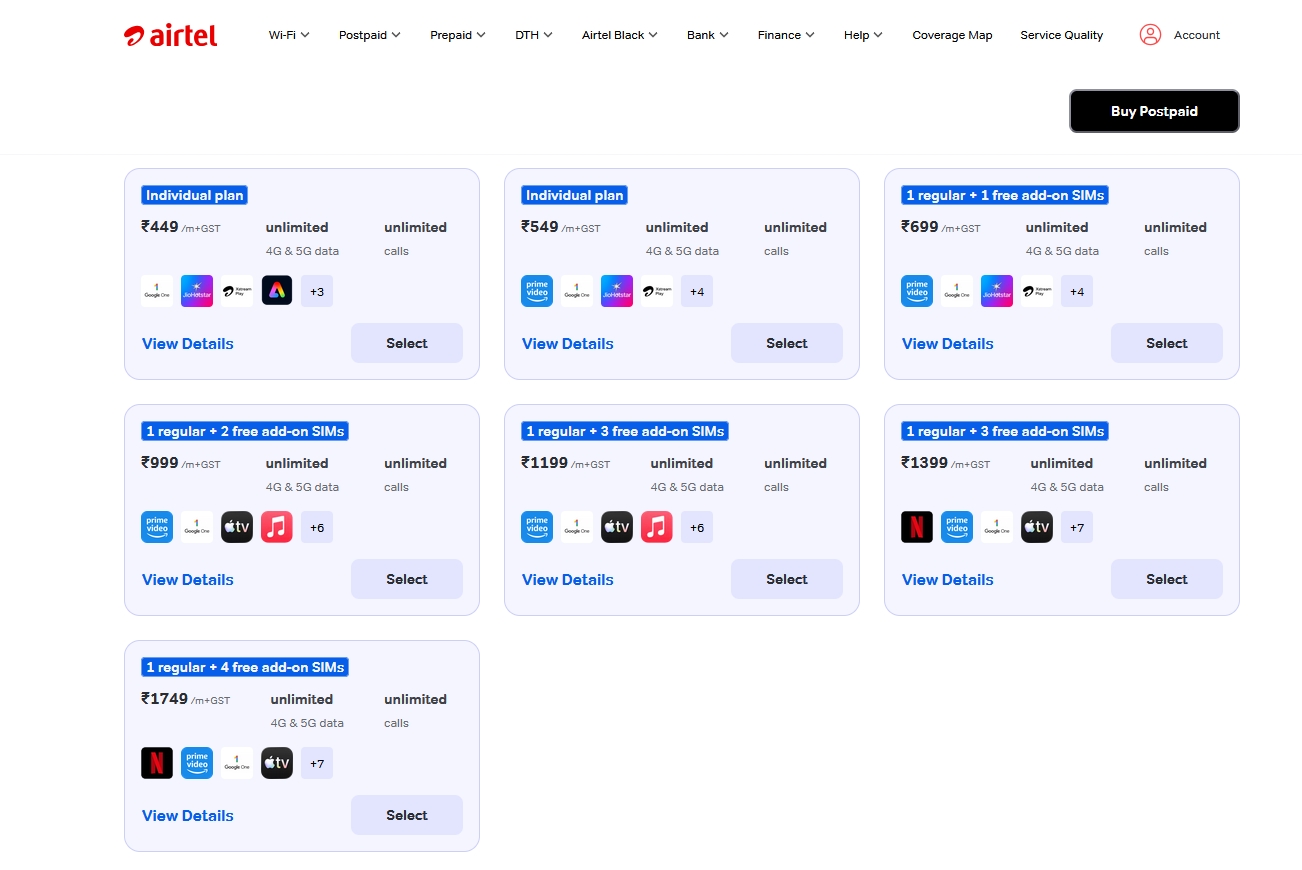
Task: Click JioHotstar icon in ₹449 plan
Action: pos(197,291)
